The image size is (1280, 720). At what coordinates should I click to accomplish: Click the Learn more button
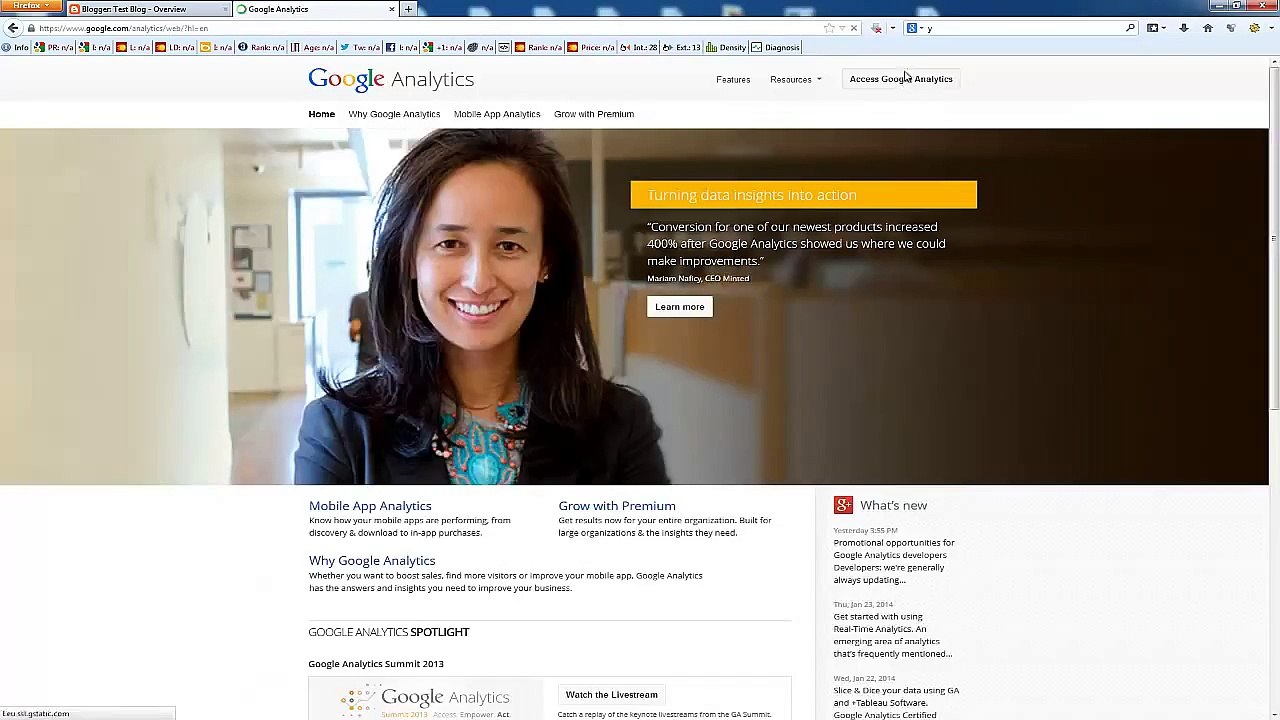tap(680, 307)
